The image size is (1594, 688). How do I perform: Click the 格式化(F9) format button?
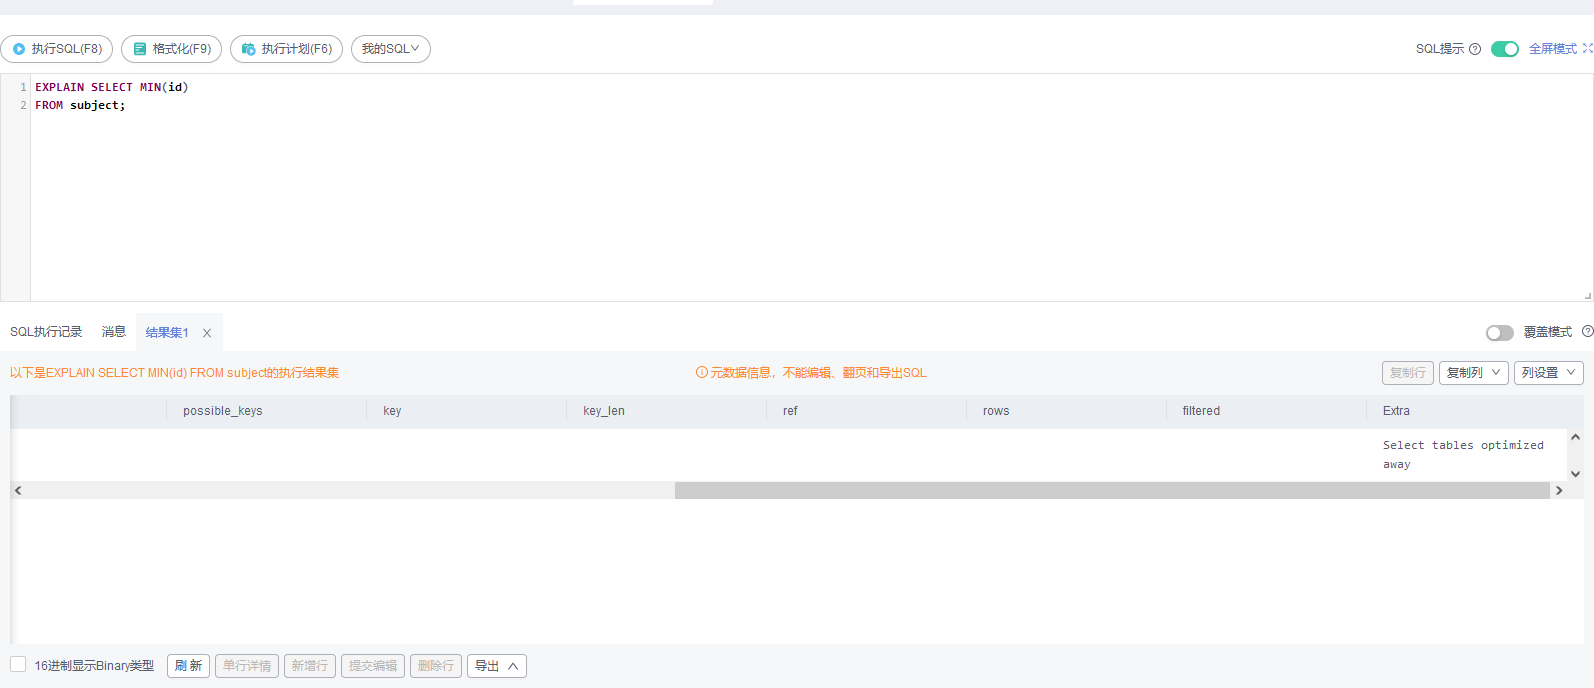pos(171,49)
